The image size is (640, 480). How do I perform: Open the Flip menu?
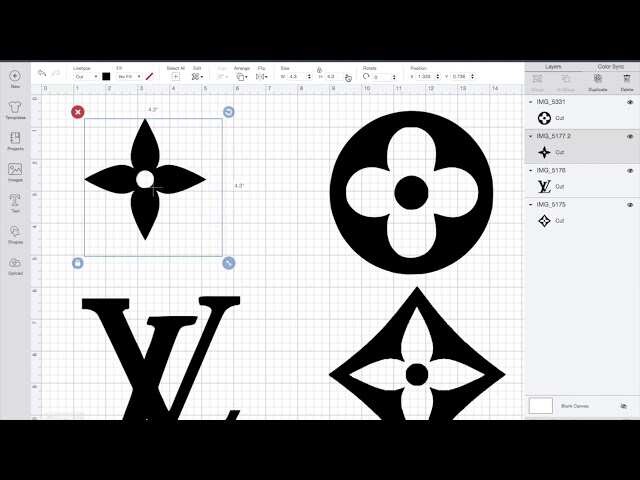[x=261, y=76]
